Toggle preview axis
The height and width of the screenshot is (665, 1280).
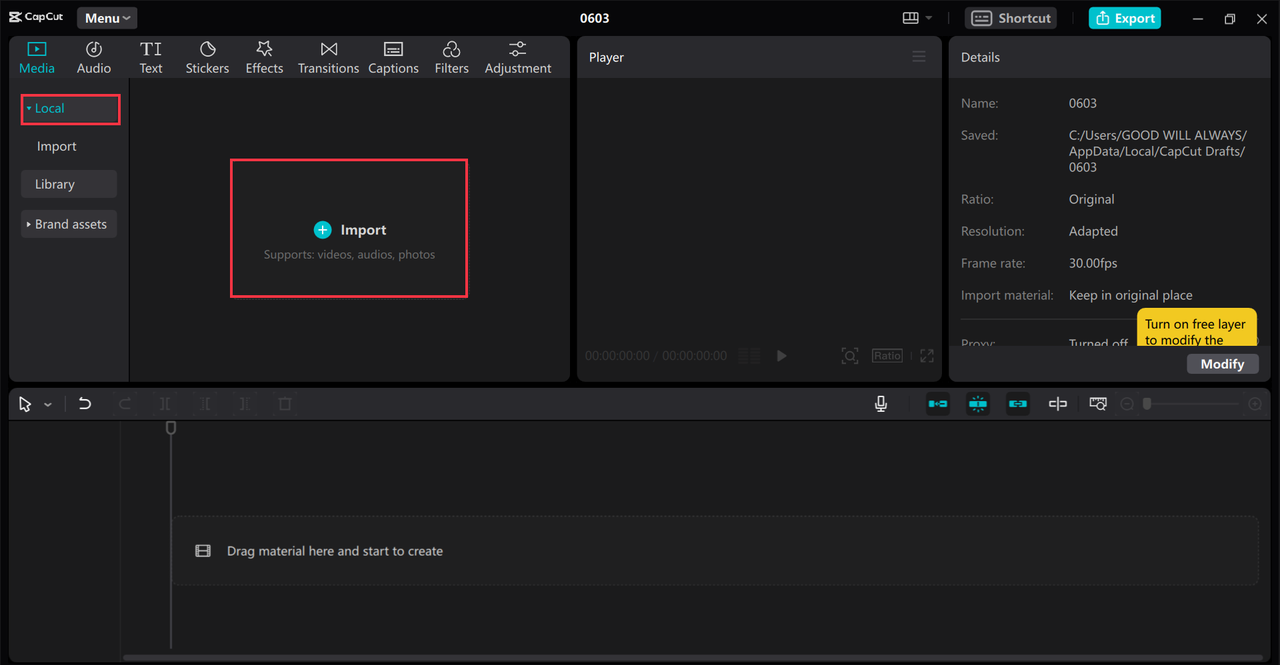coord(1058,404)
